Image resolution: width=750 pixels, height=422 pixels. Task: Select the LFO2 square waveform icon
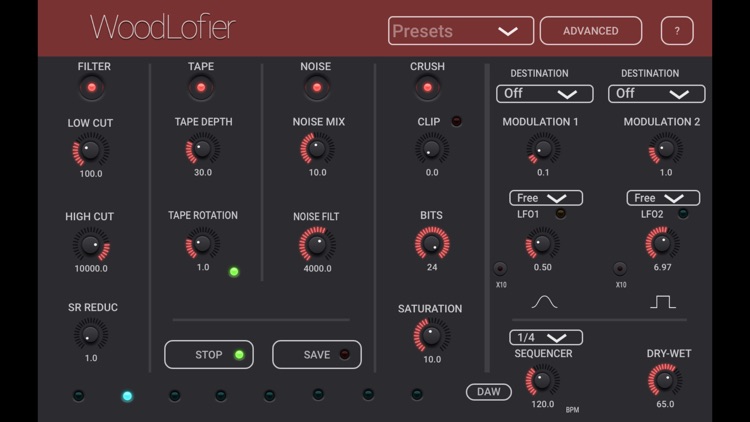[x=663, y=302]
